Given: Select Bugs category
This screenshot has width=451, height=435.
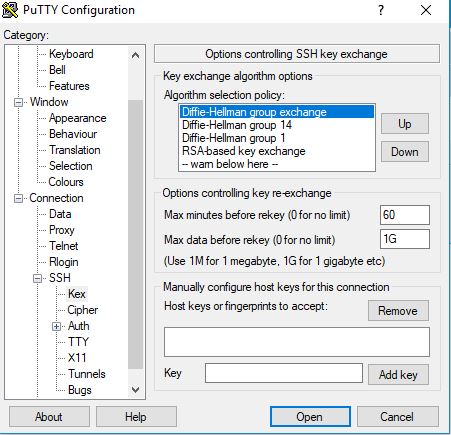Looking at the screenshot, I should [79, 390].
